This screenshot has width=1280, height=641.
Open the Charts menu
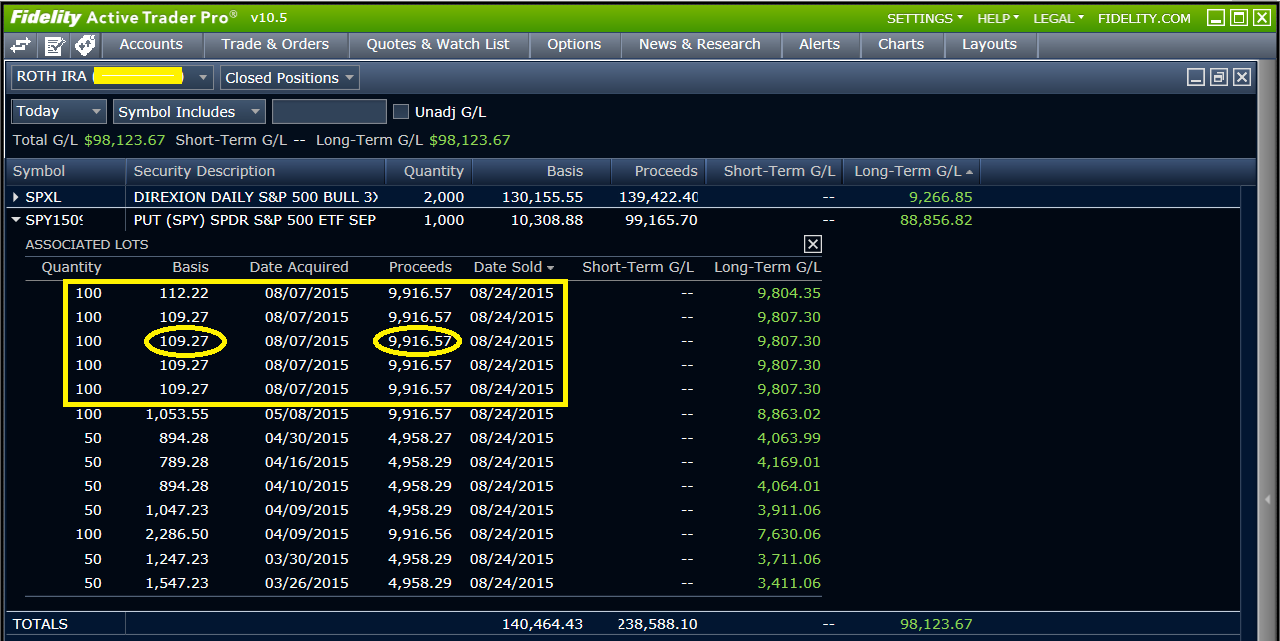901,45
